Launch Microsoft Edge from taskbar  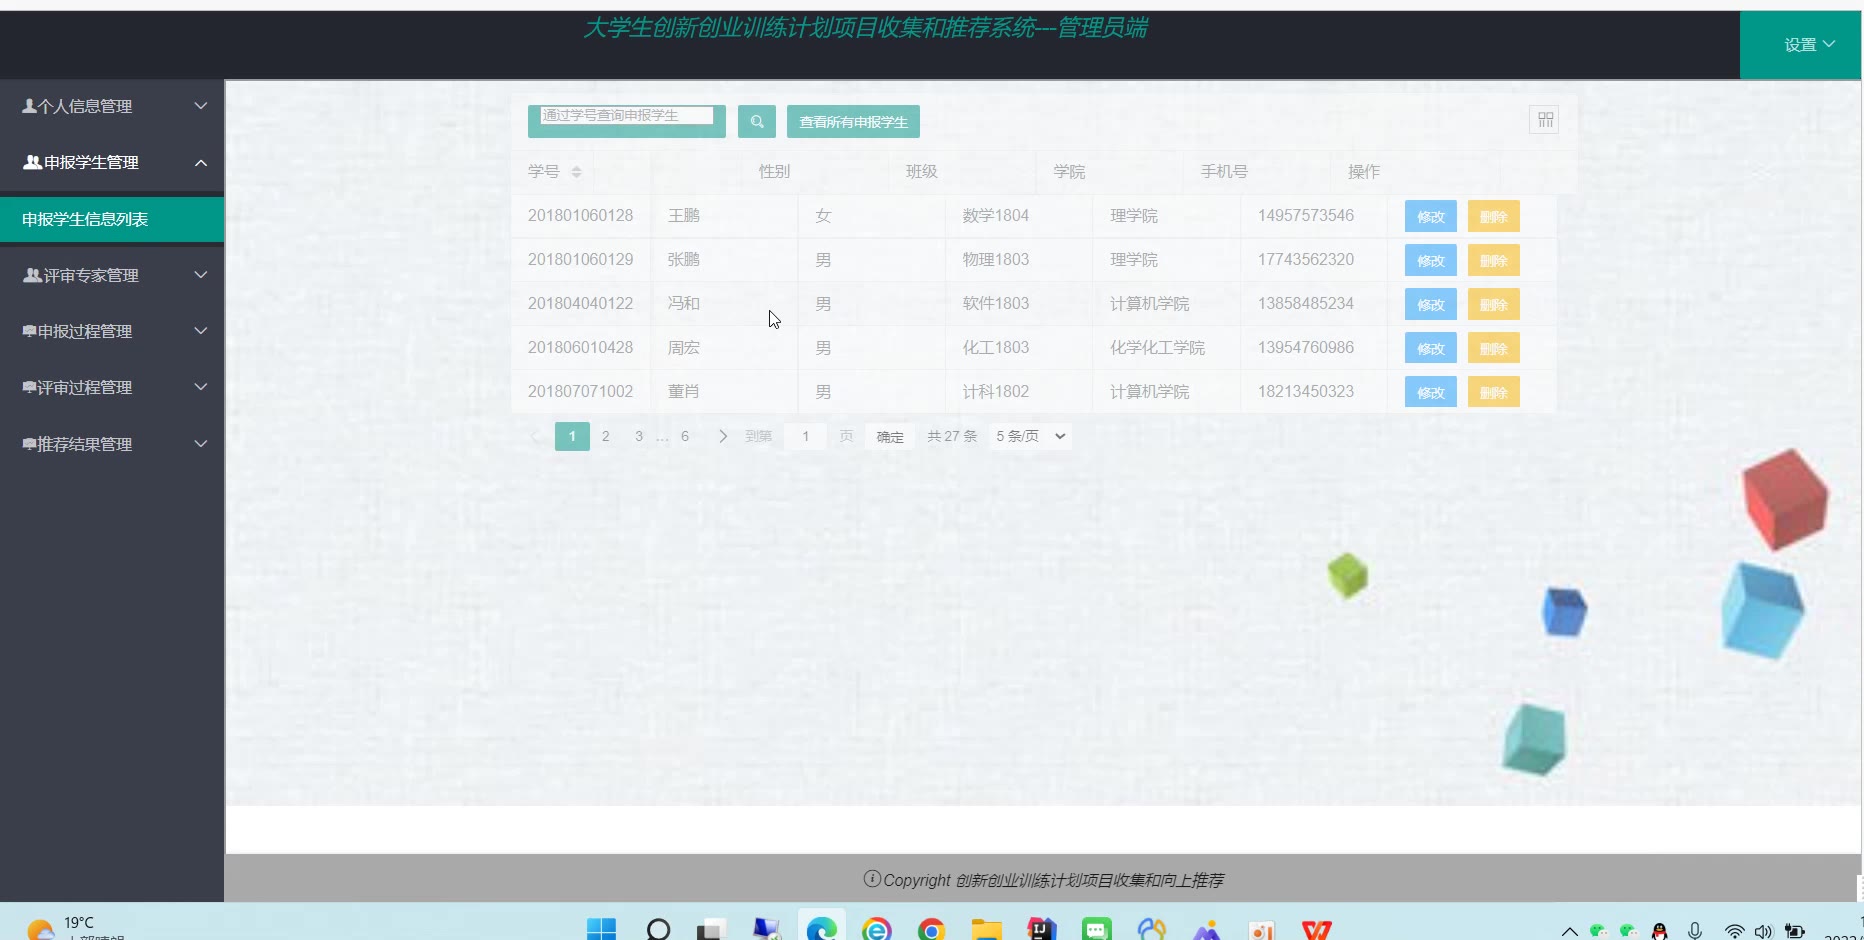click(822, 930)
